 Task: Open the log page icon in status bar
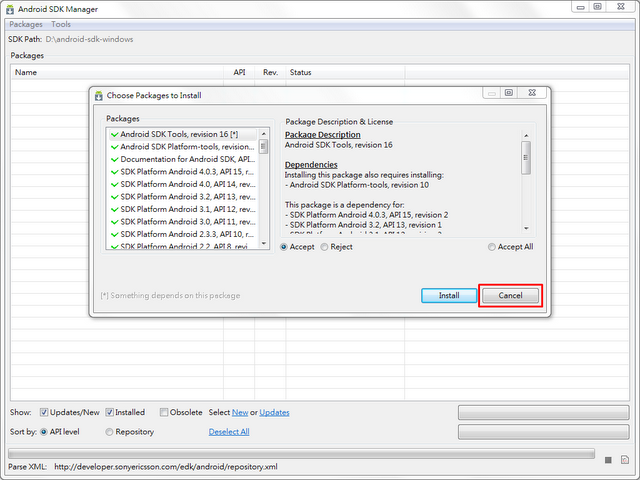point(625,460)
